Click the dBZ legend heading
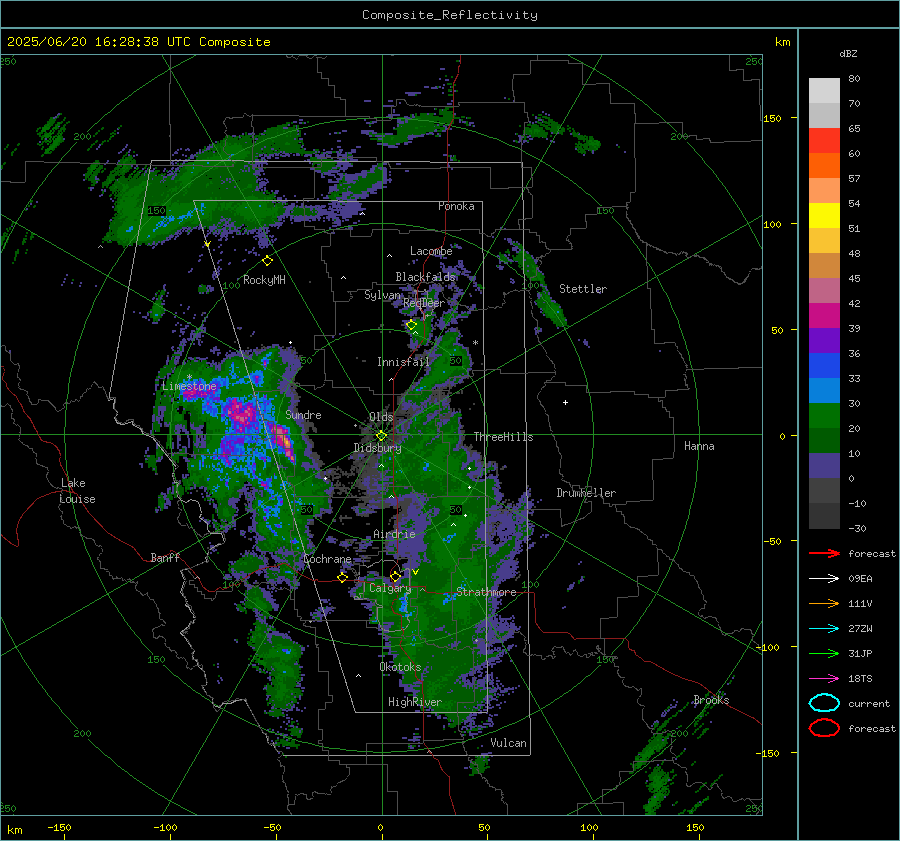 tap(848, 53)
